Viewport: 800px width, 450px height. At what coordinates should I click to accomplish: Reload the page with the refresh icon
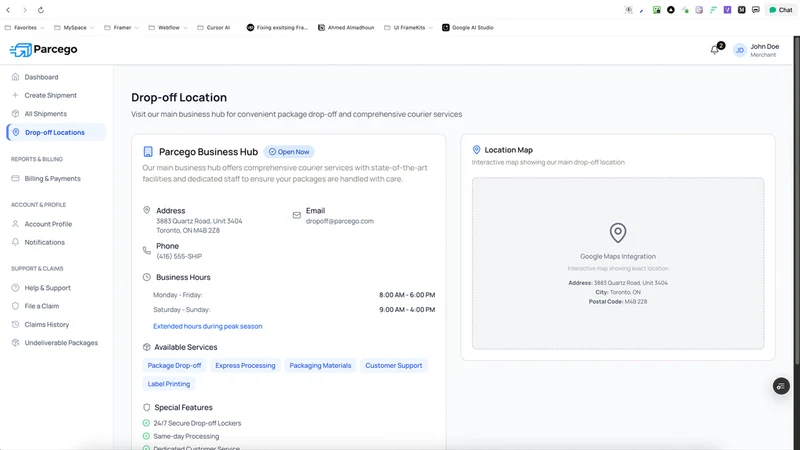pyautogui.click(x=41, y=10)
